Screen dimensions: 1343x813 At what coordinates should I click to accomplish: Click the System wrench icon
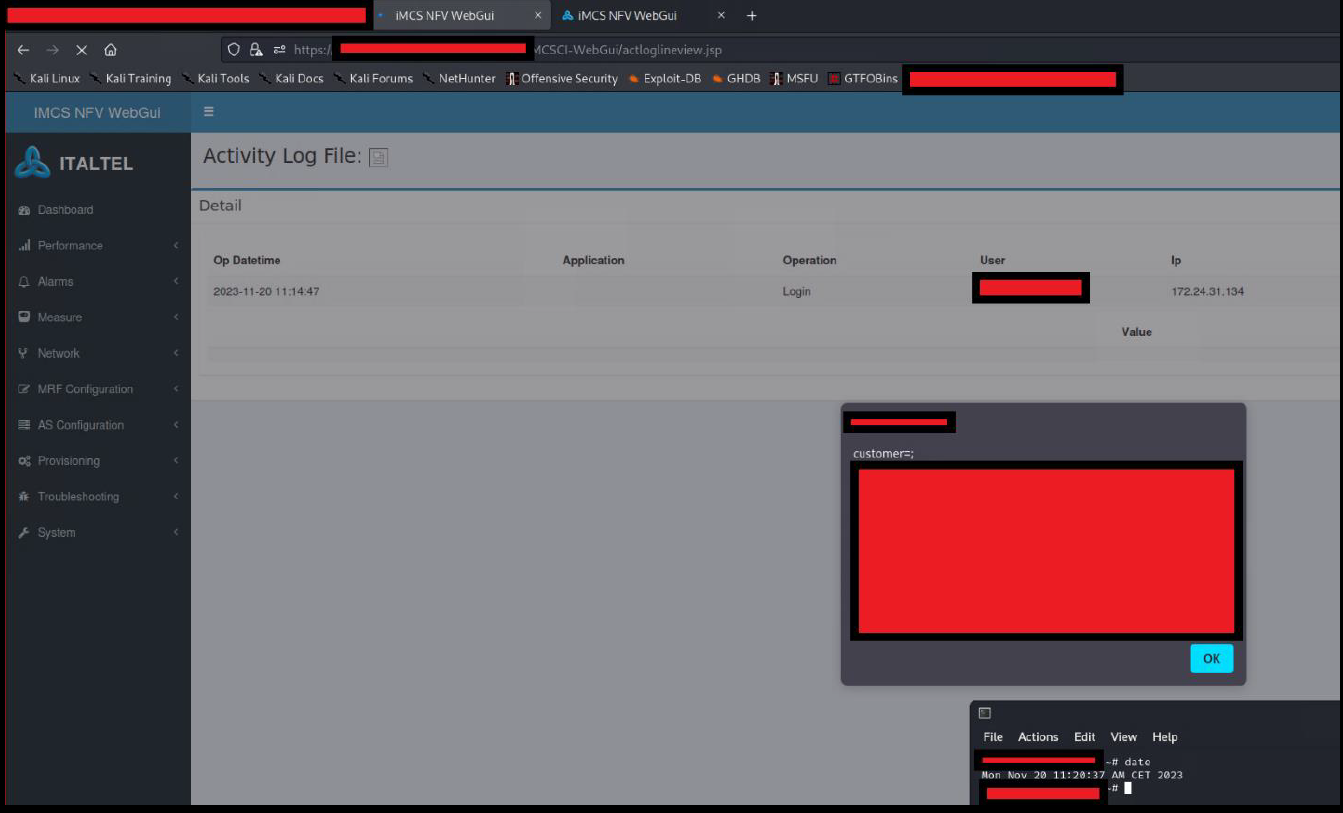point(24,533)
